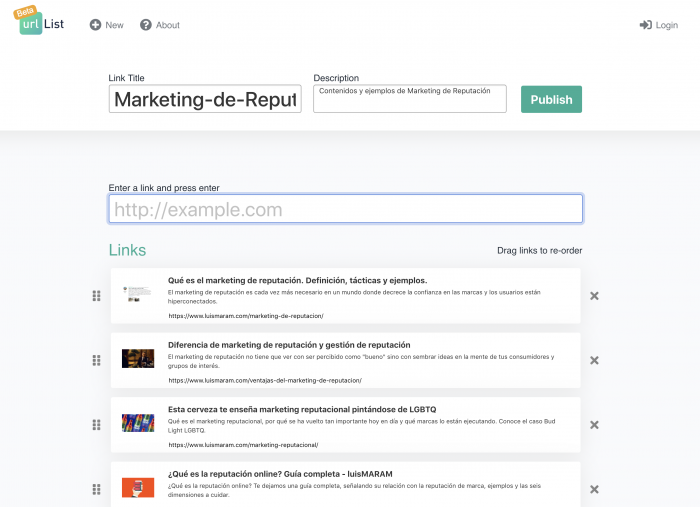Remove the 'Qué es el marketing de reputación' link
The image size is (700, 507).
coord(594,296)
